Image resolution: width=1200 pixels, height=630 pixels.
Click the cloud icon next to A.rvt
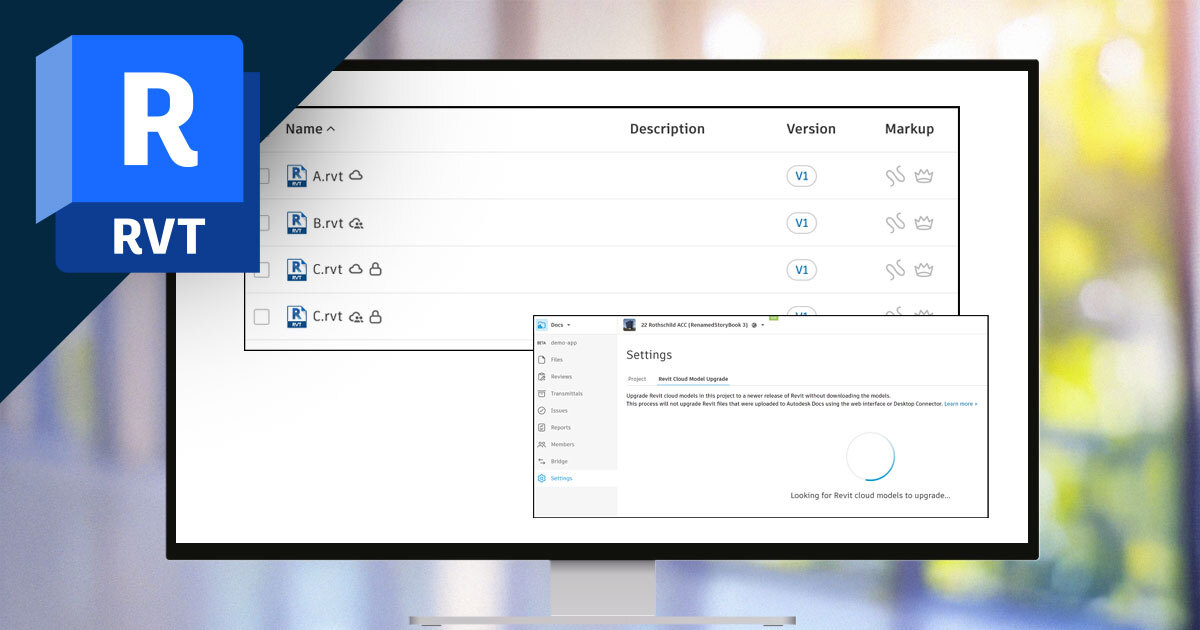pyautogui.click(x=356, y=175)
